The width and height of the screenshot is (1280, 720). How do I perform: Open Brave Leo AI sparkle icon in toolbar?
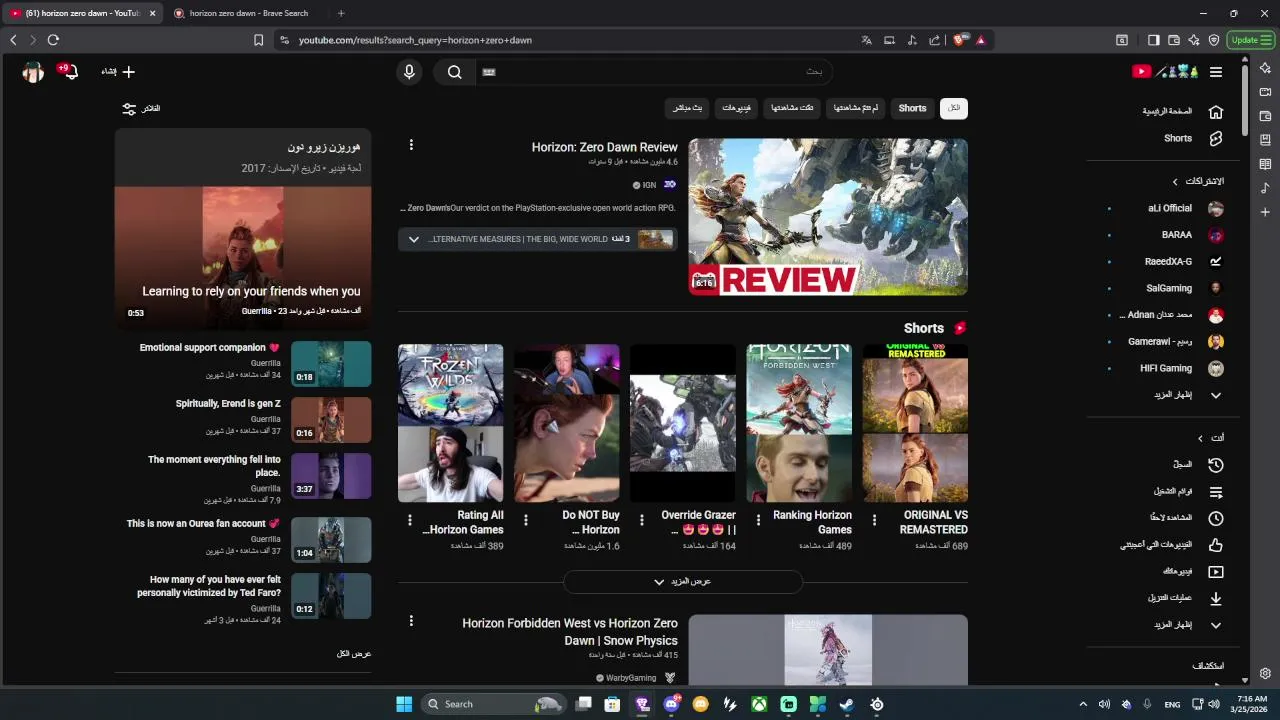(1194, 40)
